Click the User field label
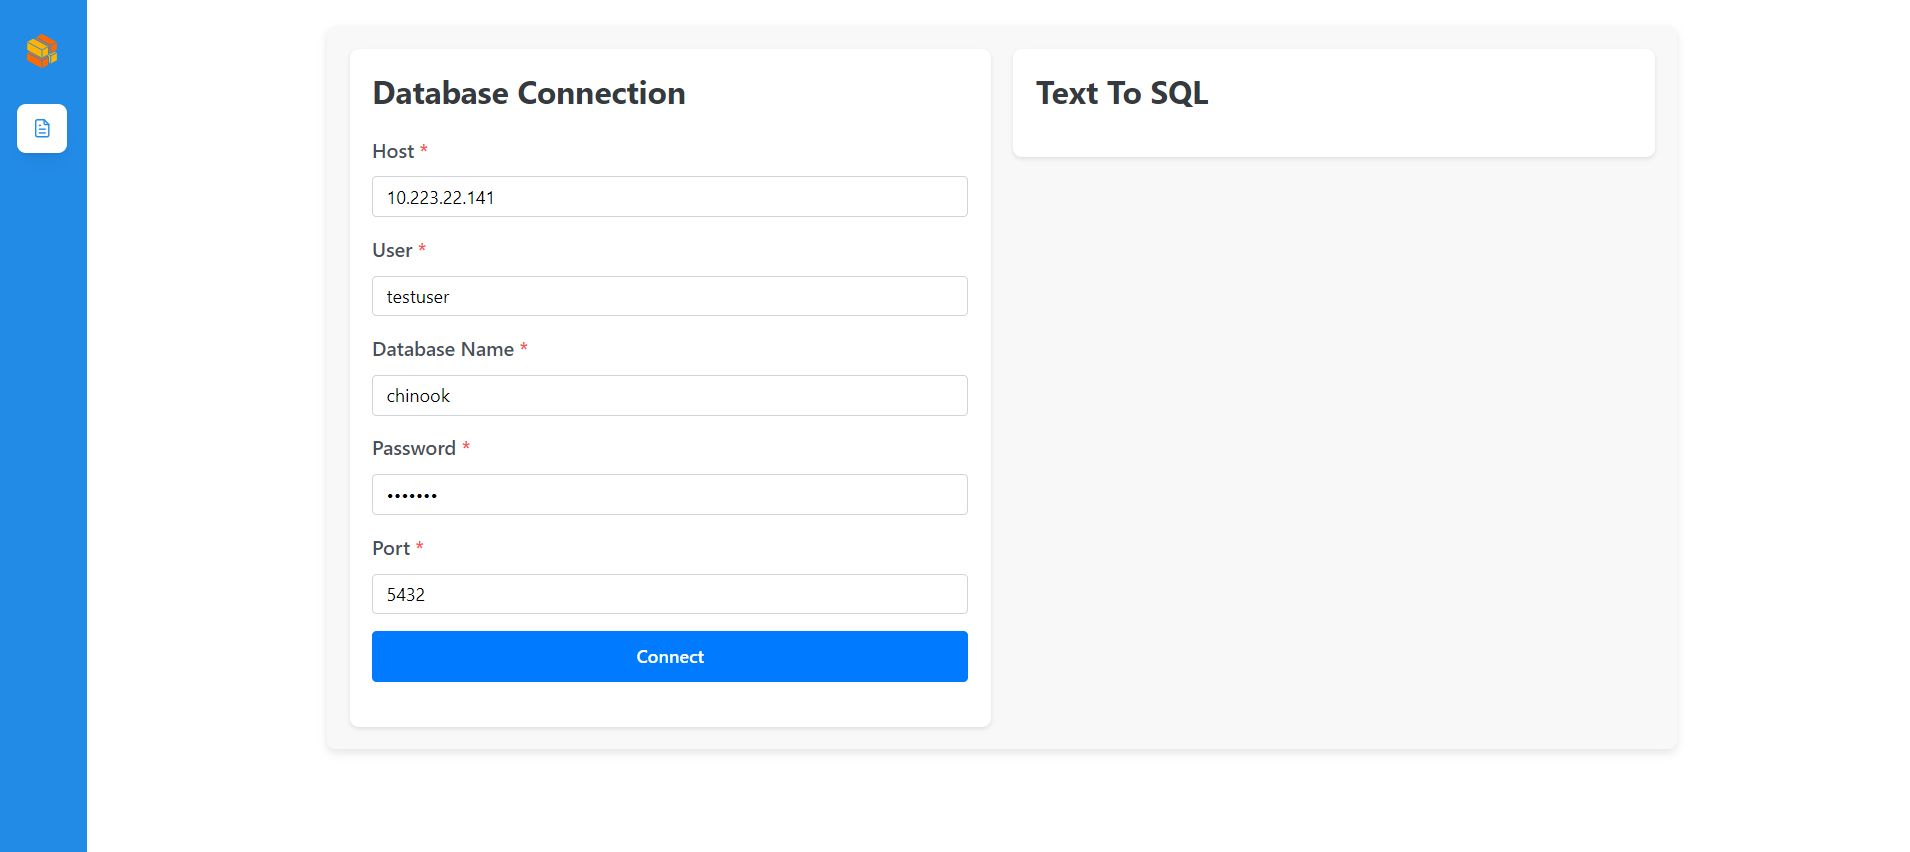Image resolution: width=1910 pixels, height=852 pixels. point(392,250)
